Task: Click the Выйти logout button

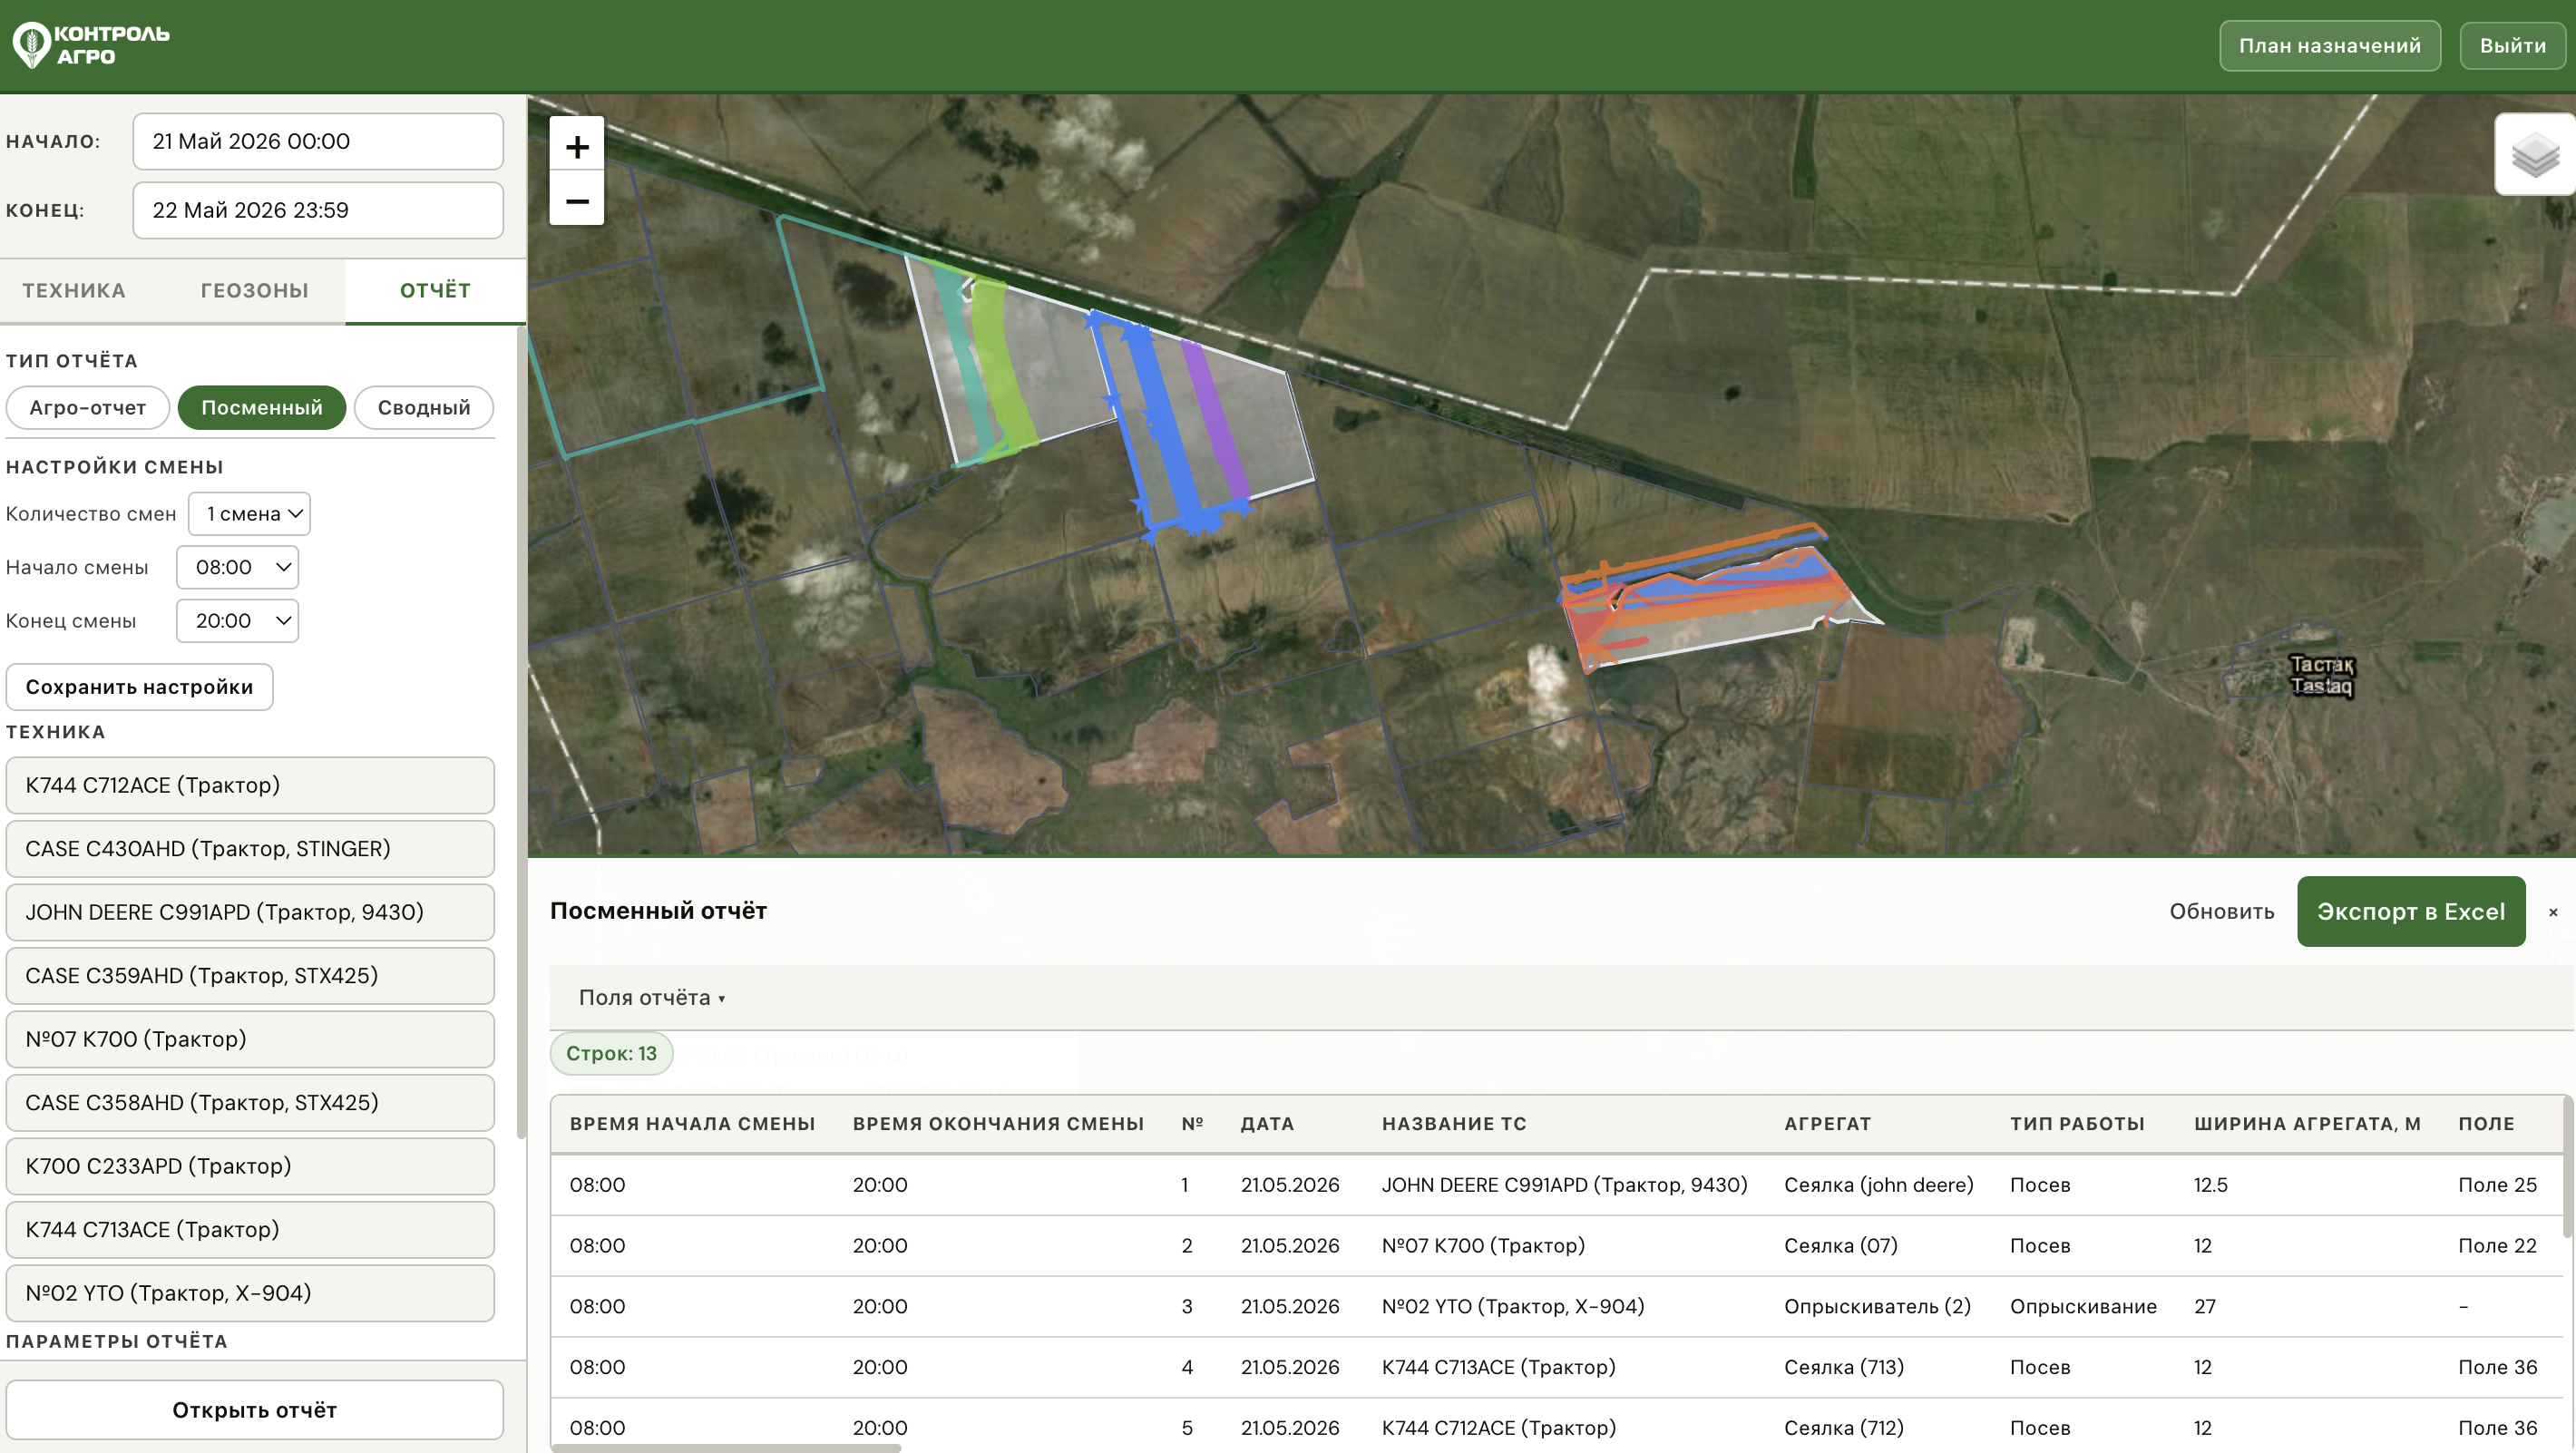Action: [2513, 46]
